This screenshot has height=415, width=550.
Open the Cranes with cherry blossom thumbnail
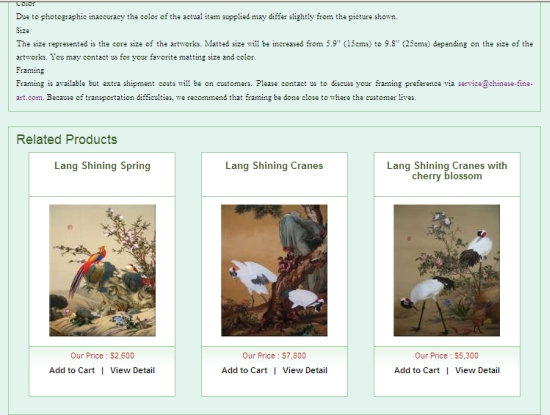coord(447,270)
